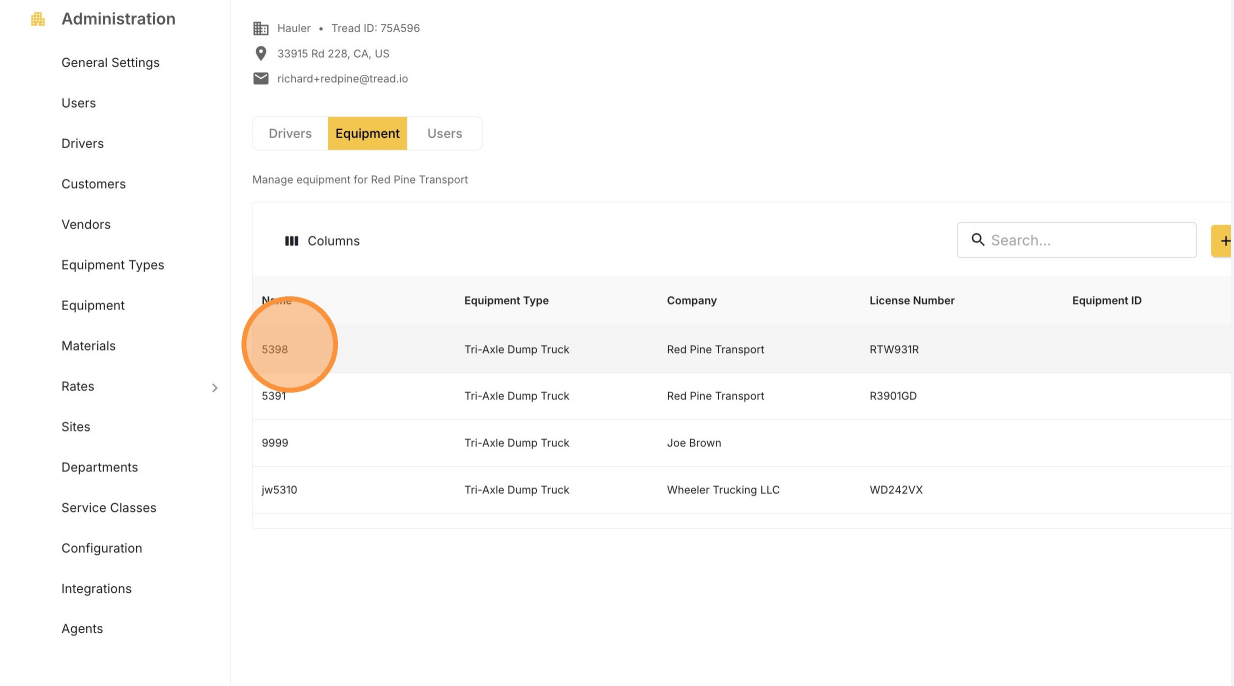
Task: Click company cell Joe Brown
Action: click(694, 443)
